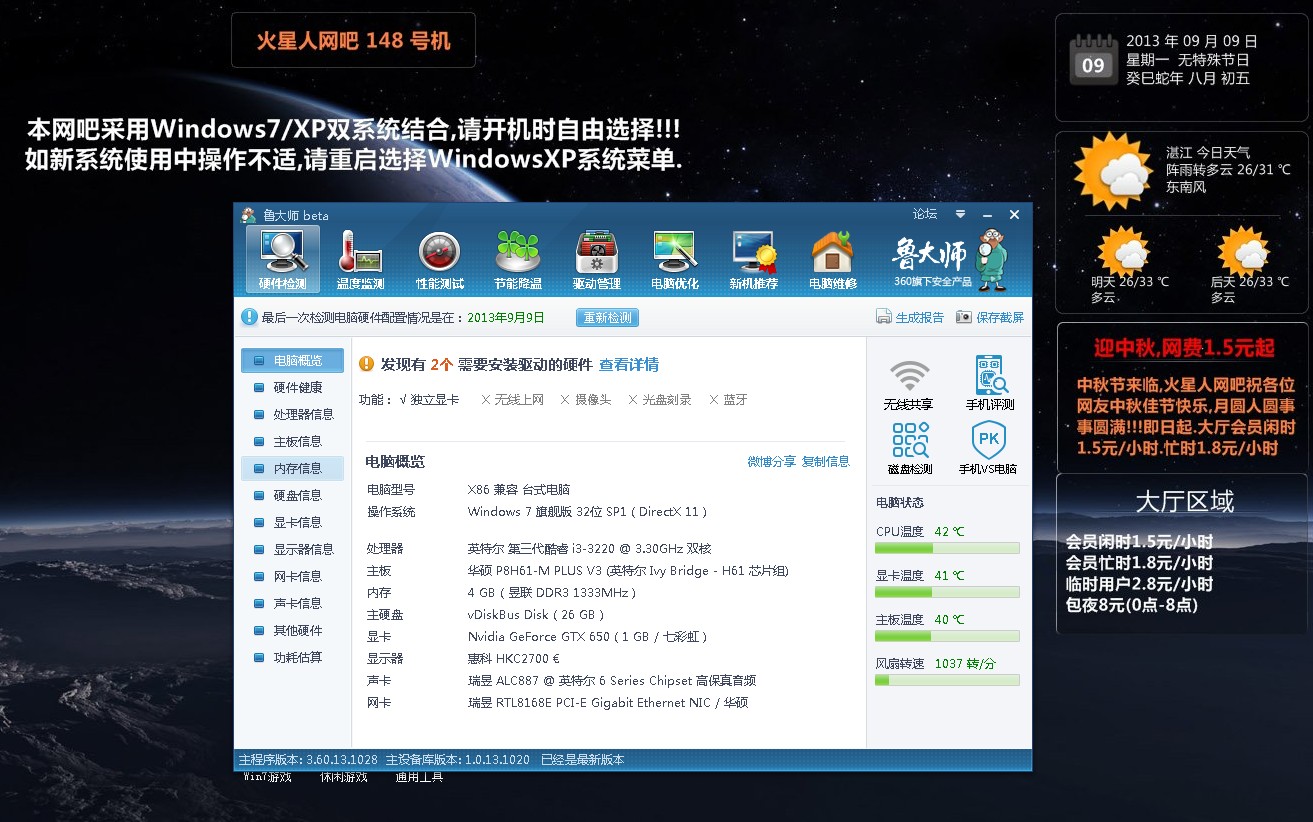Open the 手机VS电脑 PK comparison tool

click(x=988, y=448)
